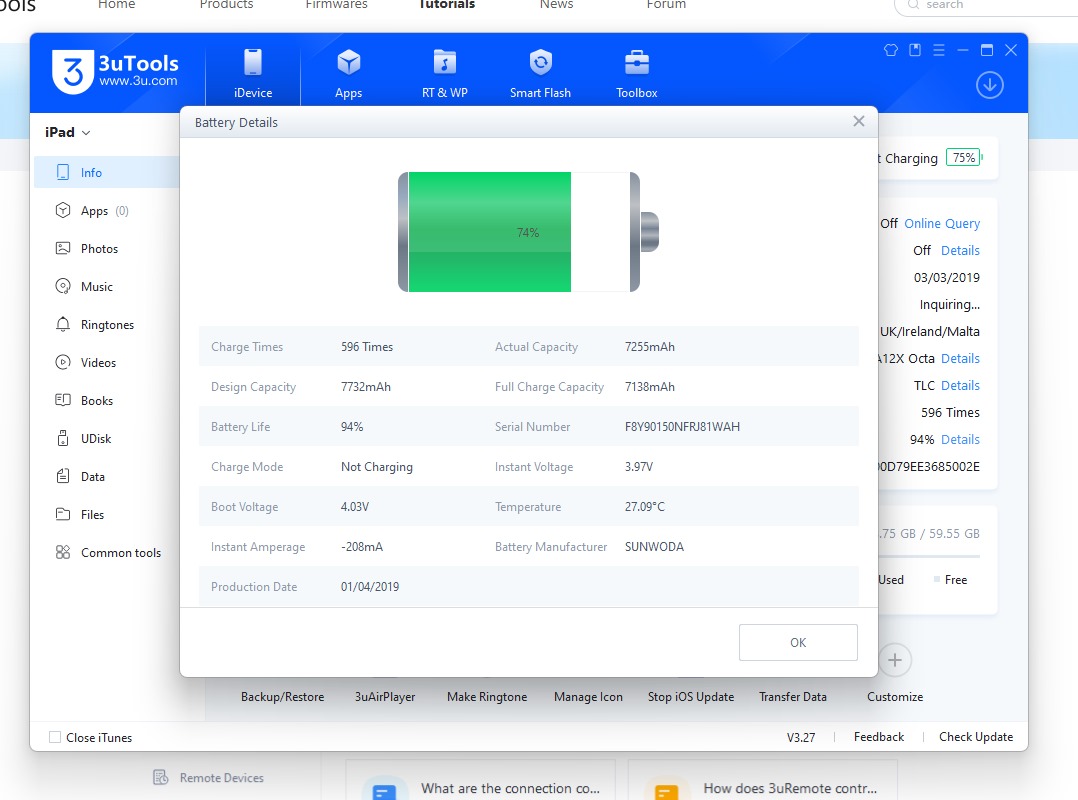Open the Toolbox tab
1078x800 pixels.
637,73
